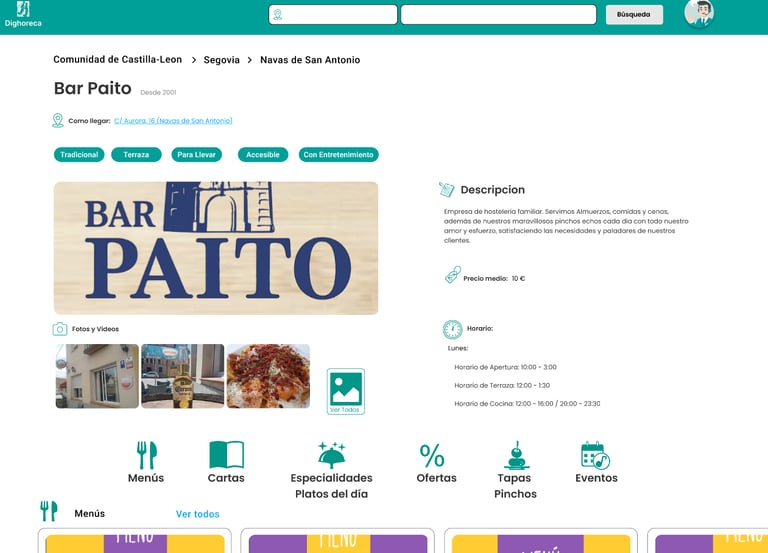Open Ver Todos photo gallery icon
The width and height of the screenshot is (768, 553).
click(346, 391)
